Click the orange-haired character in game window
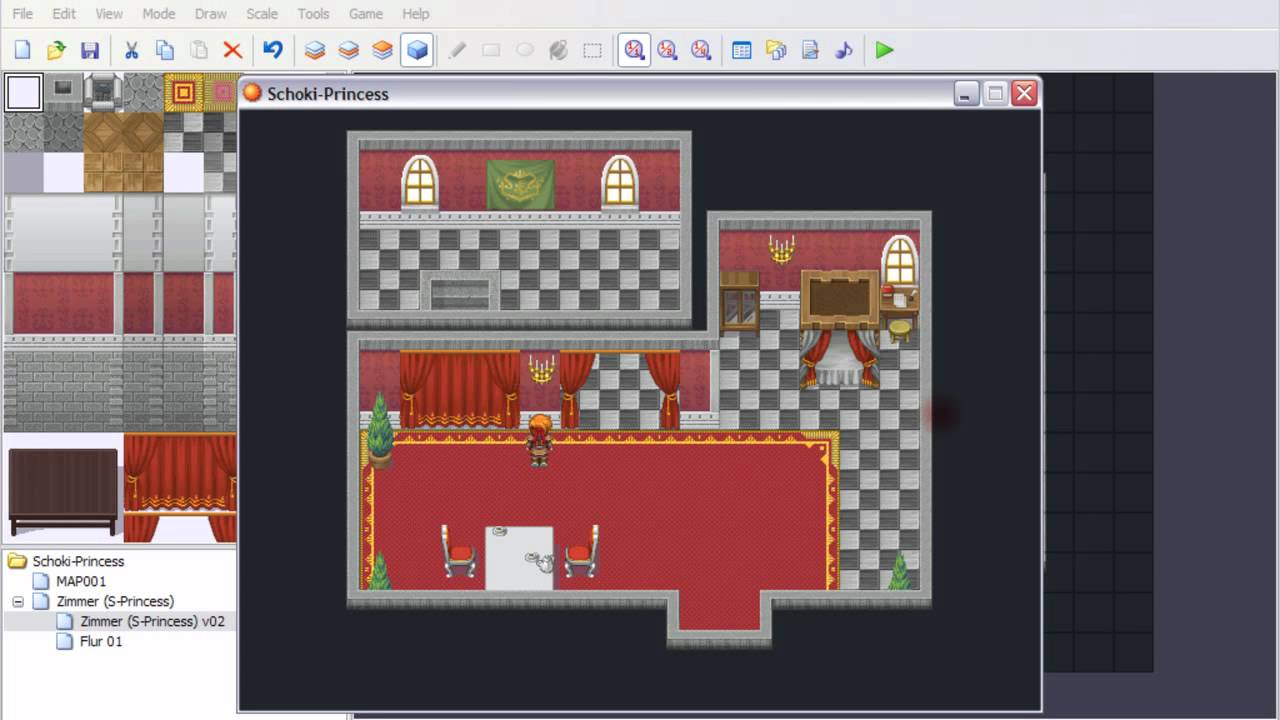Viewport: 1280px width, 720px height. 540,440
